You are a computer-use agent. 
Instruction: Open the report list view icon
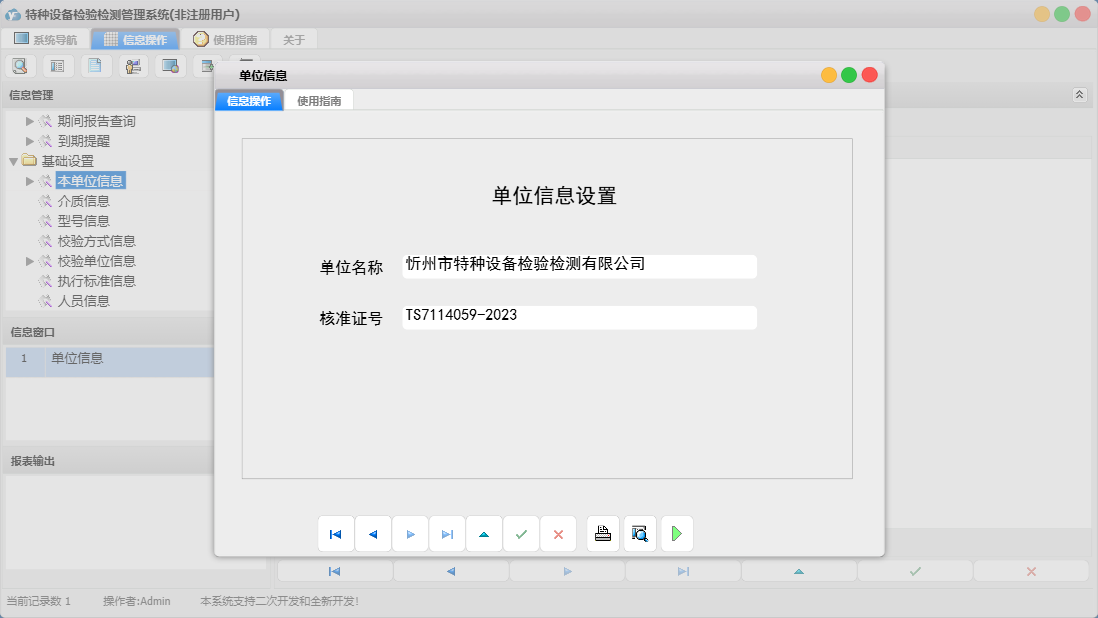click(x=57, y=65)
